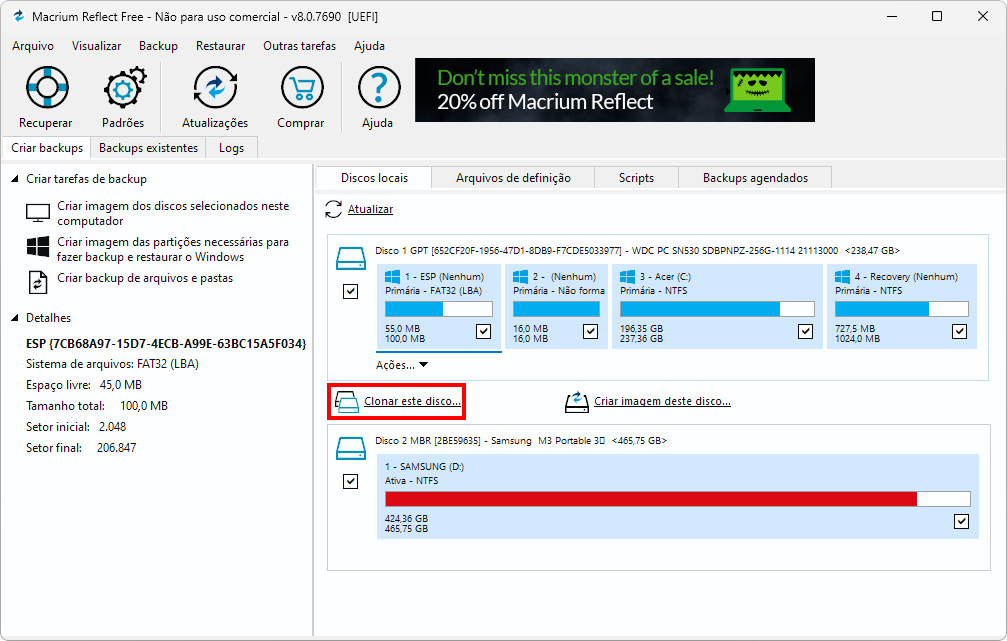Click monitor icon for imaging selected disks

pyautogui.click(x=38, y=213)
